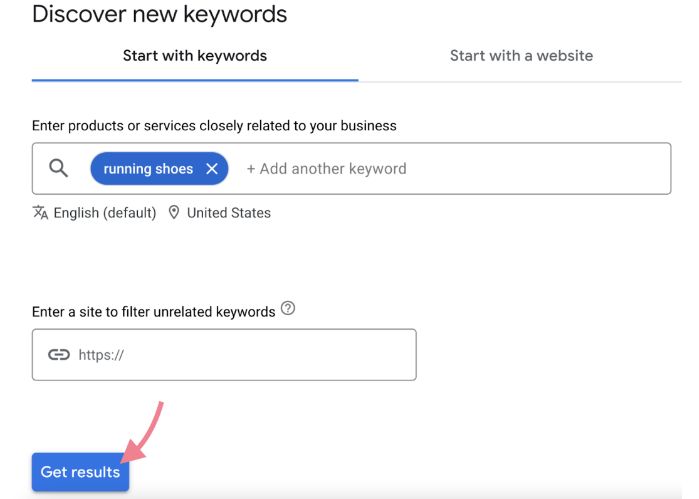Switch to Start with keywords tab
The image size is (699, 499).
[x=195, y=56]
